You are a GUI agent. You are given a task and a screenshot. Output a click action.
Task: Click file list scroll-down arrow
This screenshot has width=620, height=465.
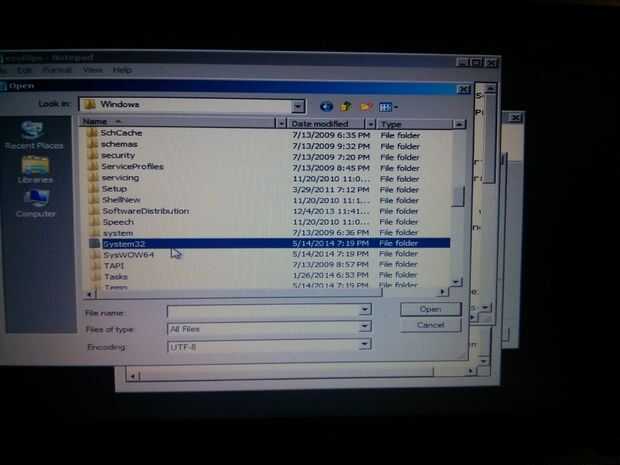pos(456,282)
